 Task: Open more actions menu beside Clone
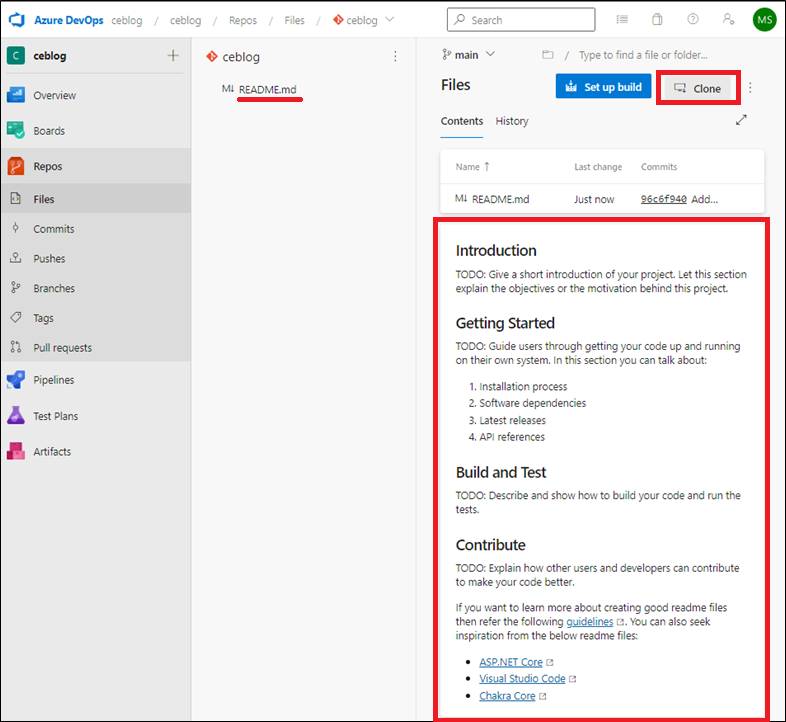750,88
